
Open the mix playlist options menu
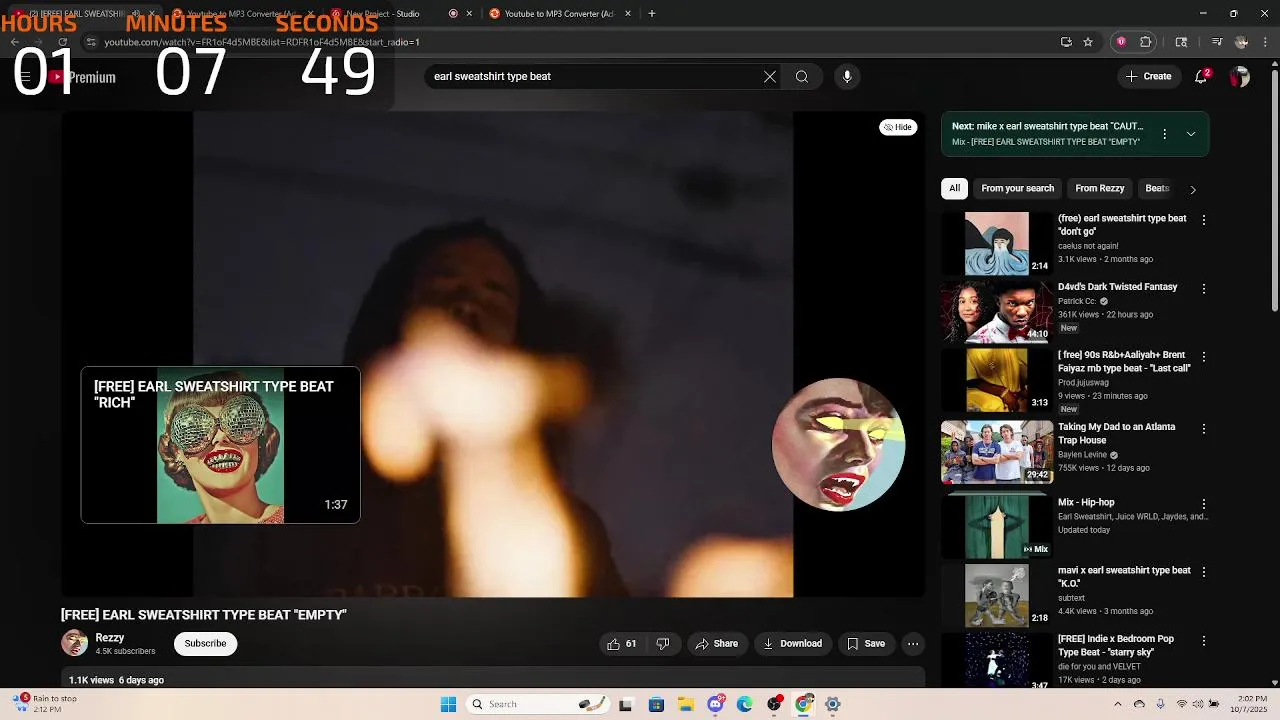pos(1164,134)
